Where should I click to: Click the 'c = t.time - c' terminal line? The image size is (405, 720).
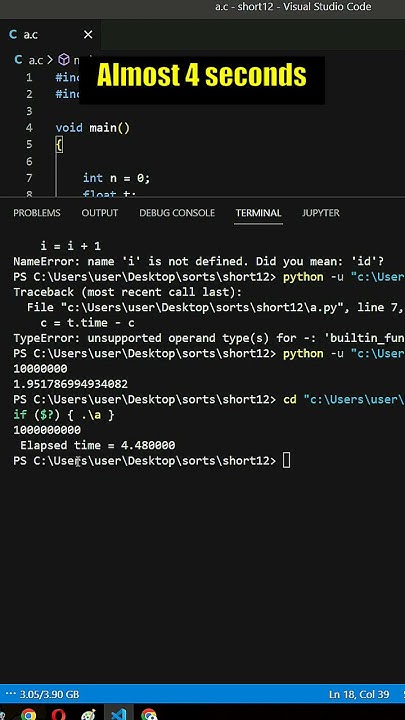point(87,323)
